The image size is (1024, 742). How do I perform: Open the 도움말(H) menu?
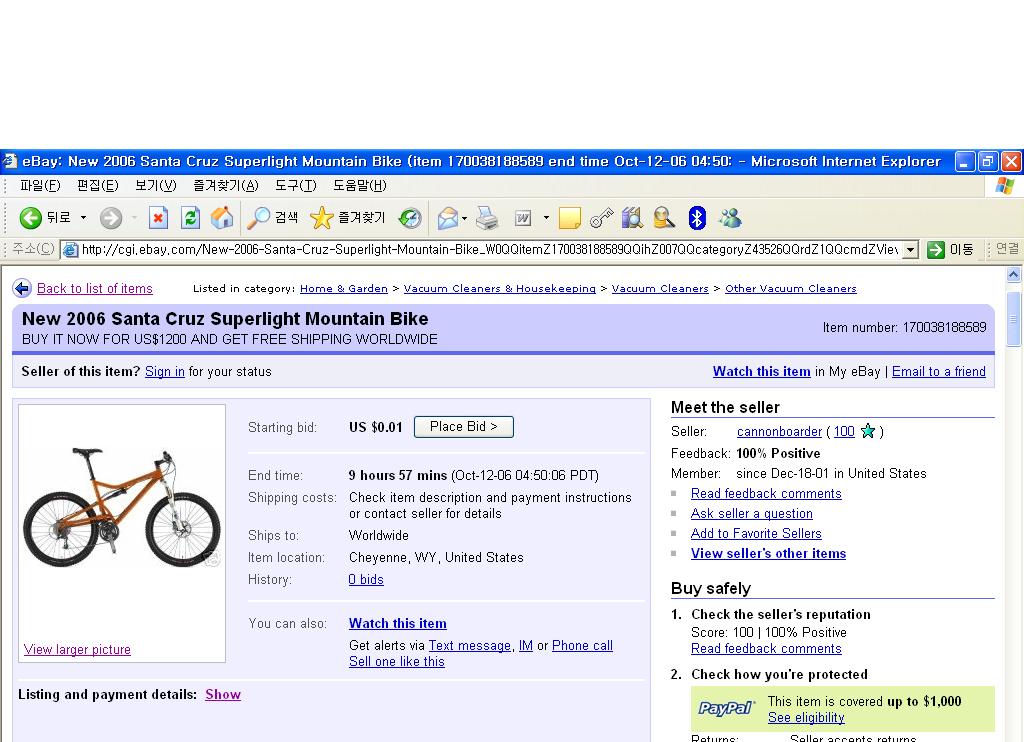[x=360, y=186]
